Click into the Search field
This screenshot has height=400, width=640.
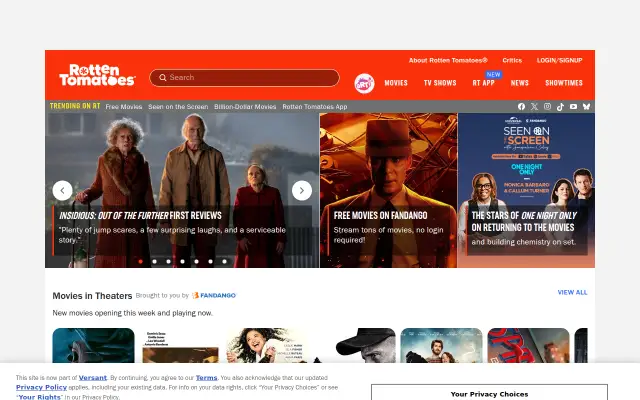(x=244, y=78)
